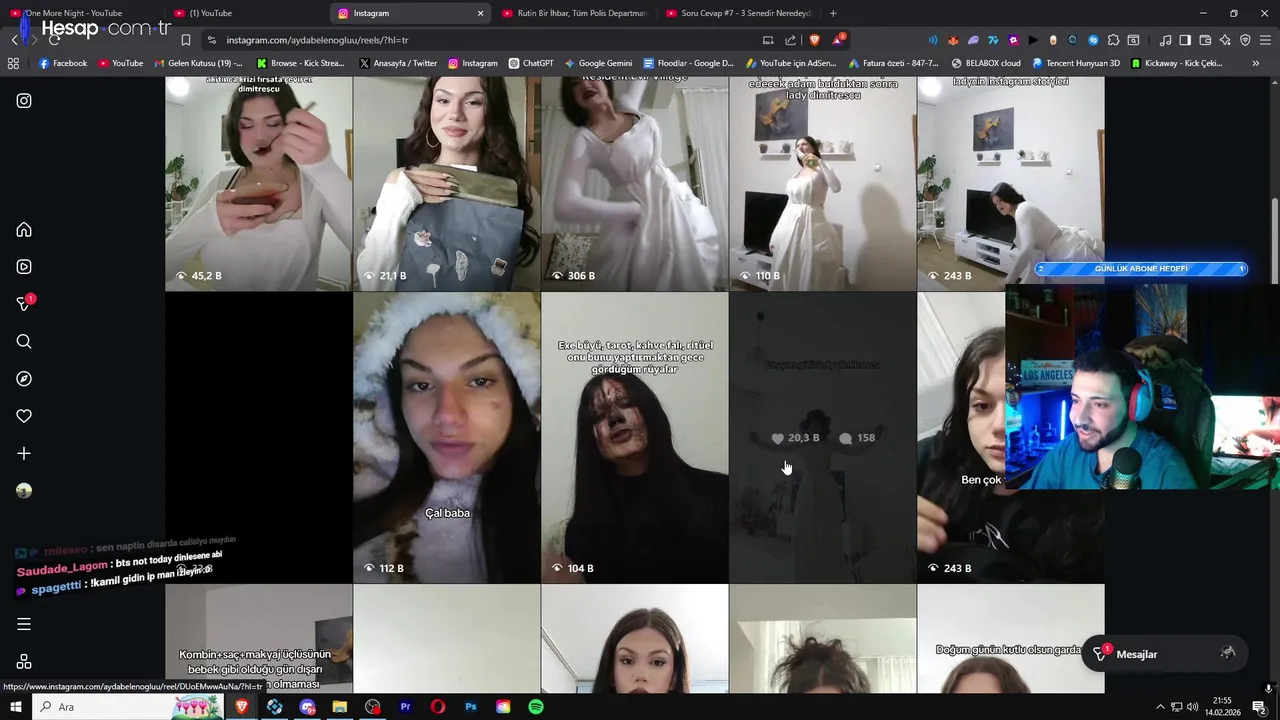
Task: Open the reel with 21,1 B views
Action: point(447,184)
